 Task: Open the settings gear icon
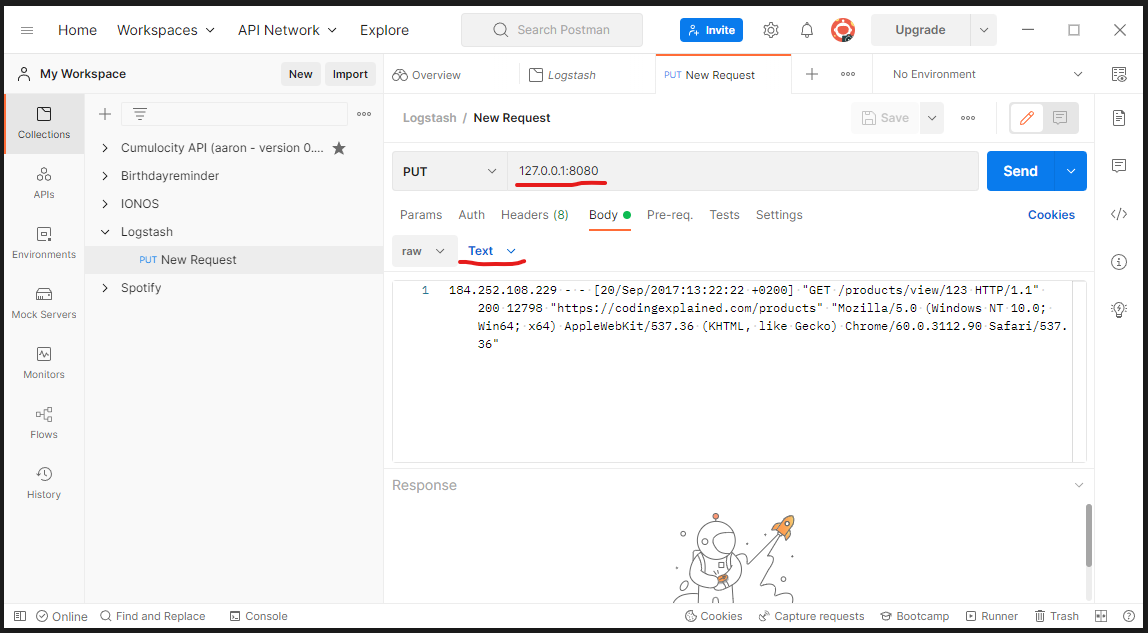coord(771,30)
